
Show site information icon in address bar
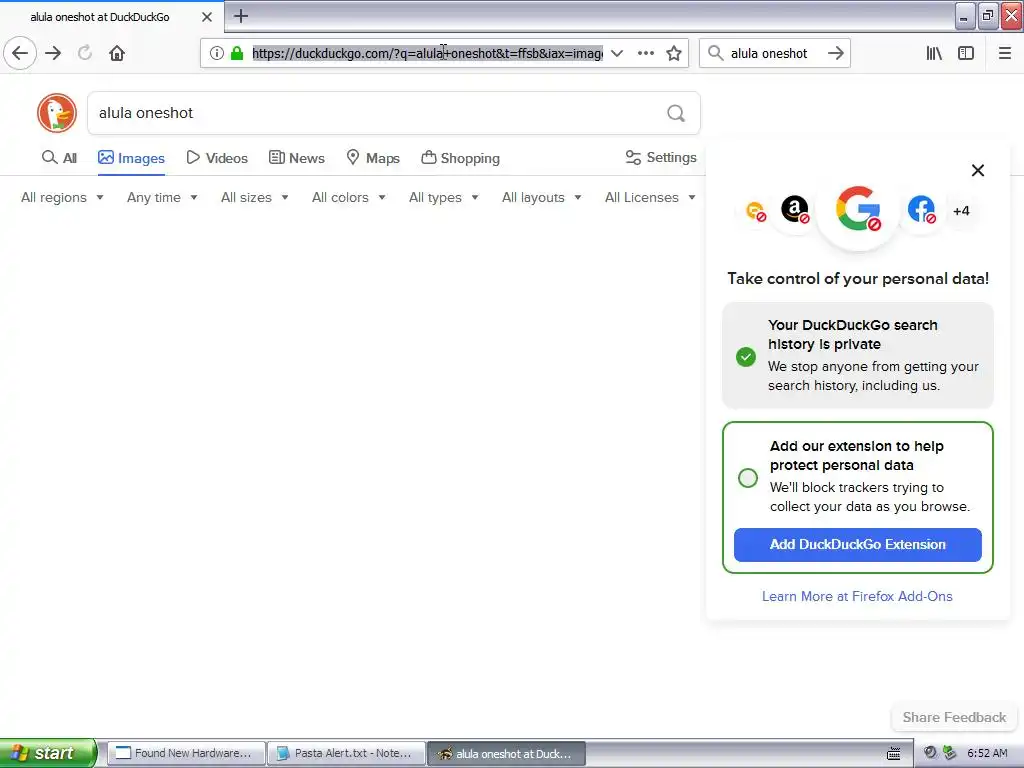tap(216, 53)
